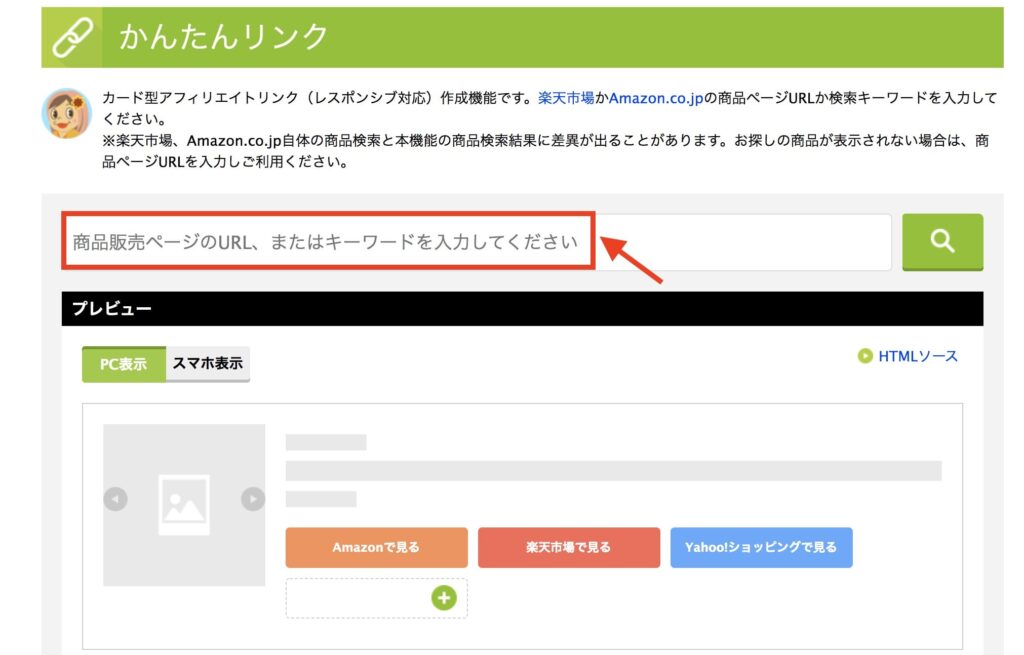The image size is (1024, 655).
Task: Open the Amazon.co.jp link in description
Action: tap(656, 98)
